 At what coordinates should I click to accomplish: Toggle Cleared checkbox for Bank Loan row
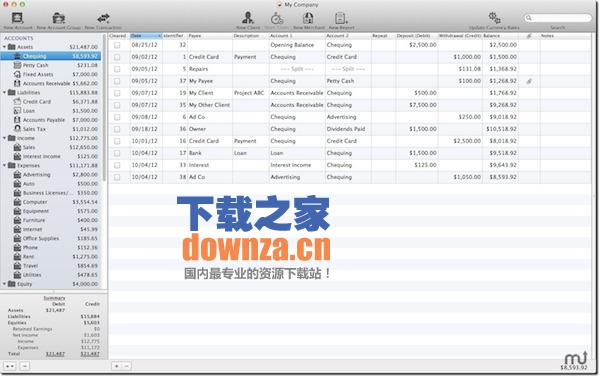[x=117, y=153]
